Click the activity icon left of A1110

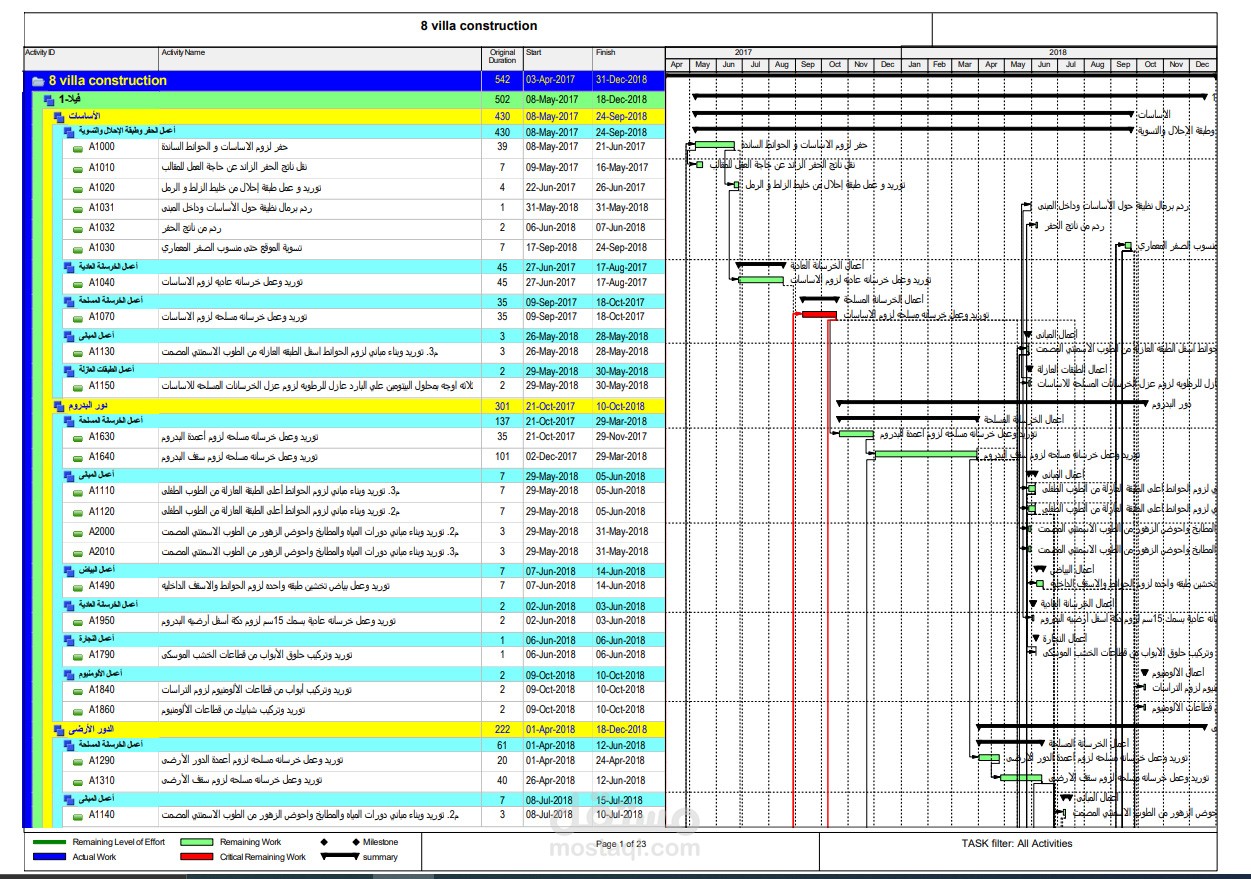pyautogui.click(x=78, y=492)
